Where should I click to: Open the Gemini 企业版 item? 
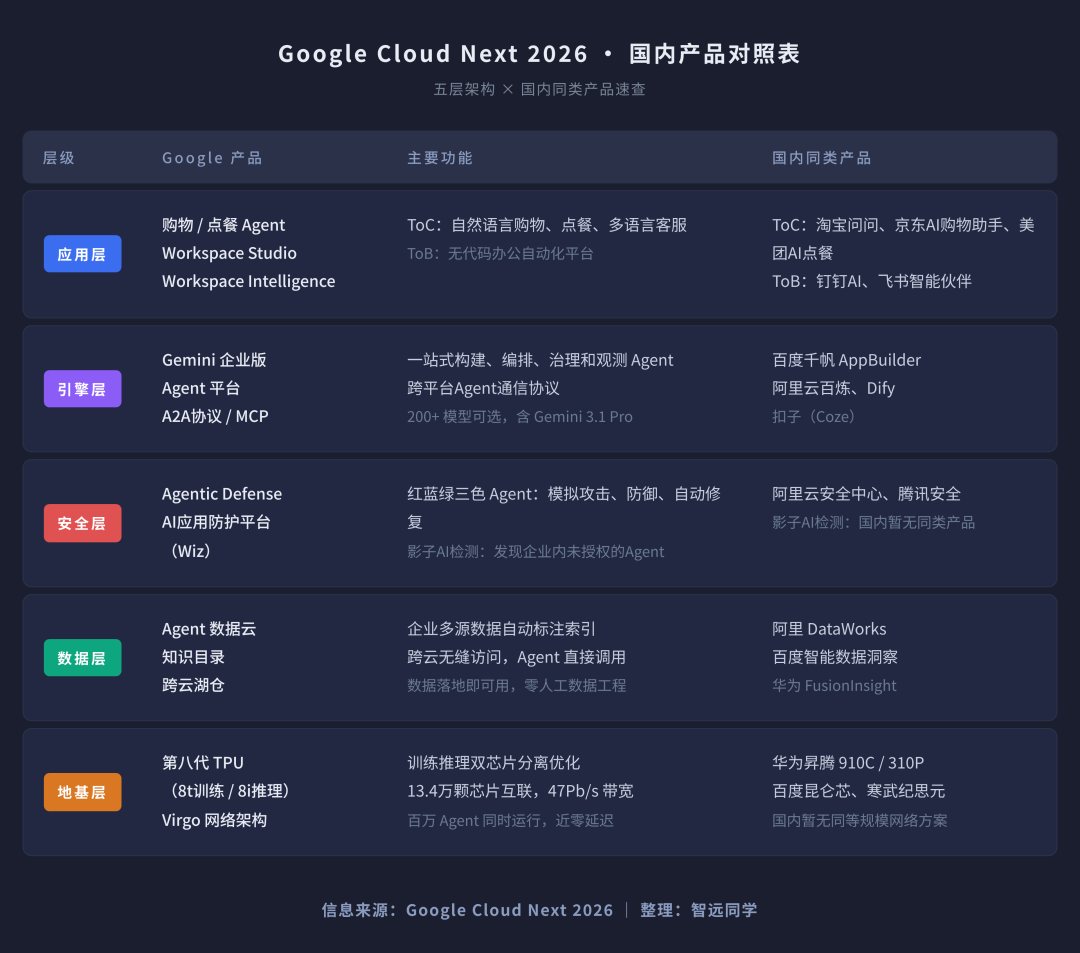click(214, 360)
